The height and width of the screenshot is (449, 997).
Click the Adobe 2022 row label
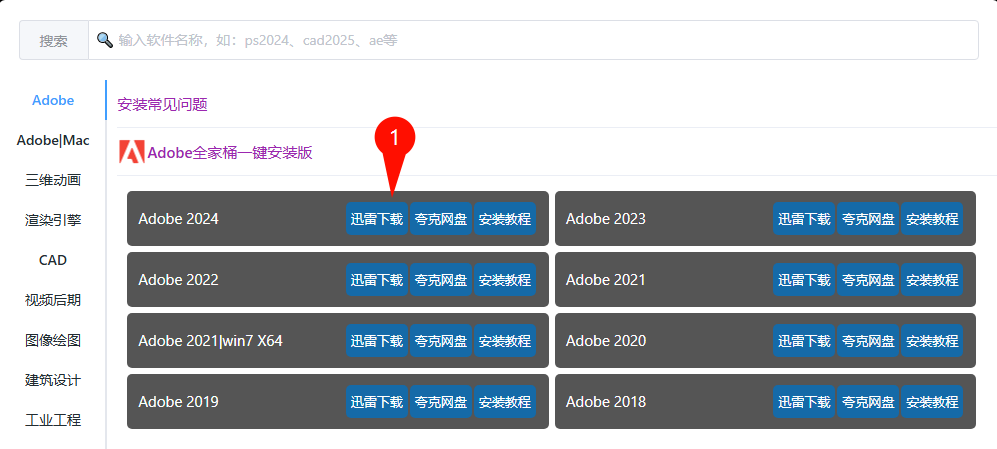(x=179, y=280)
